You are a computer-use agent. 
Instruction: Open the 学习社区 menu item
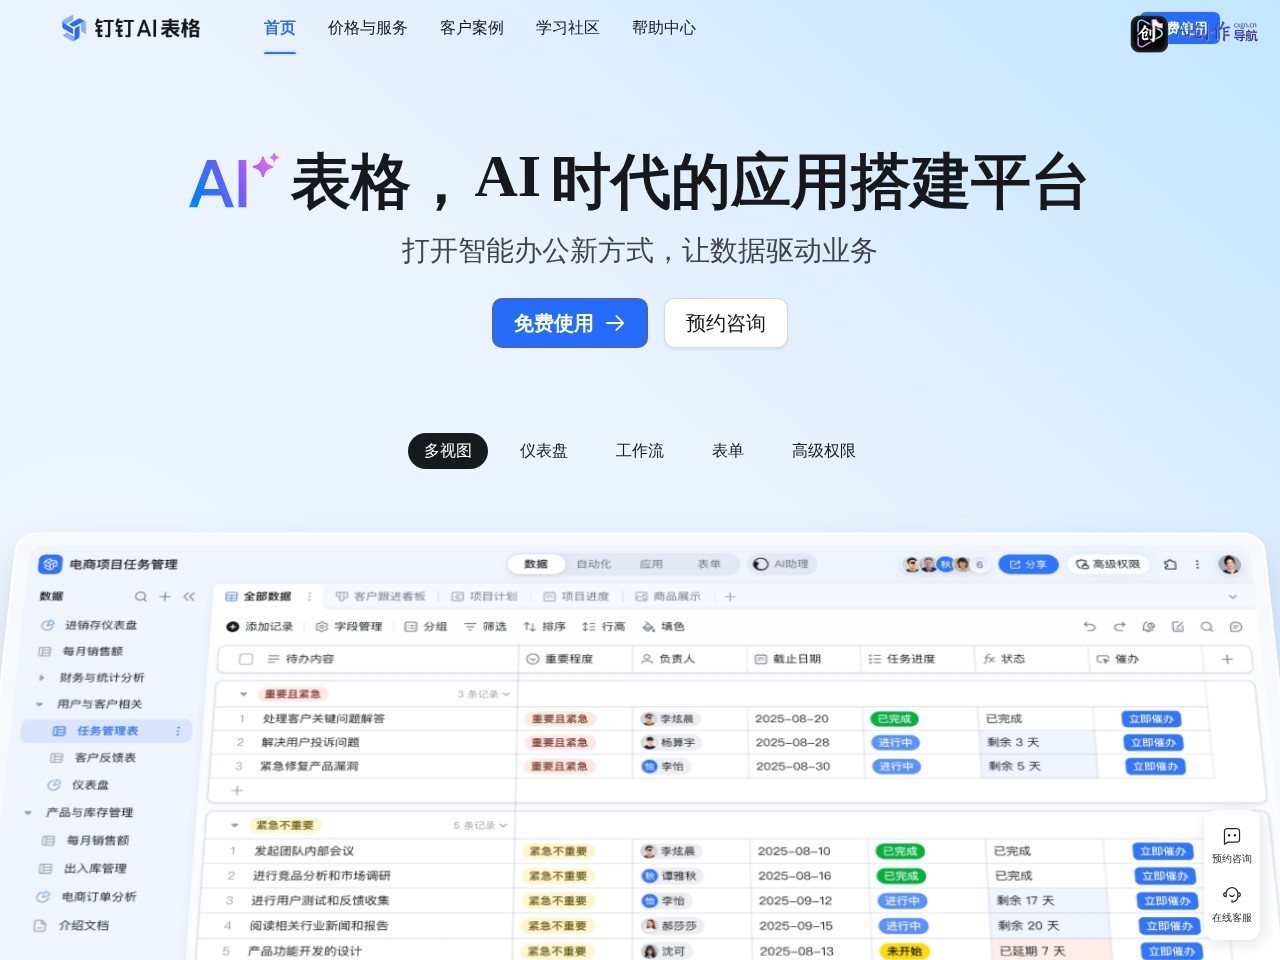[x=568, y=28]
